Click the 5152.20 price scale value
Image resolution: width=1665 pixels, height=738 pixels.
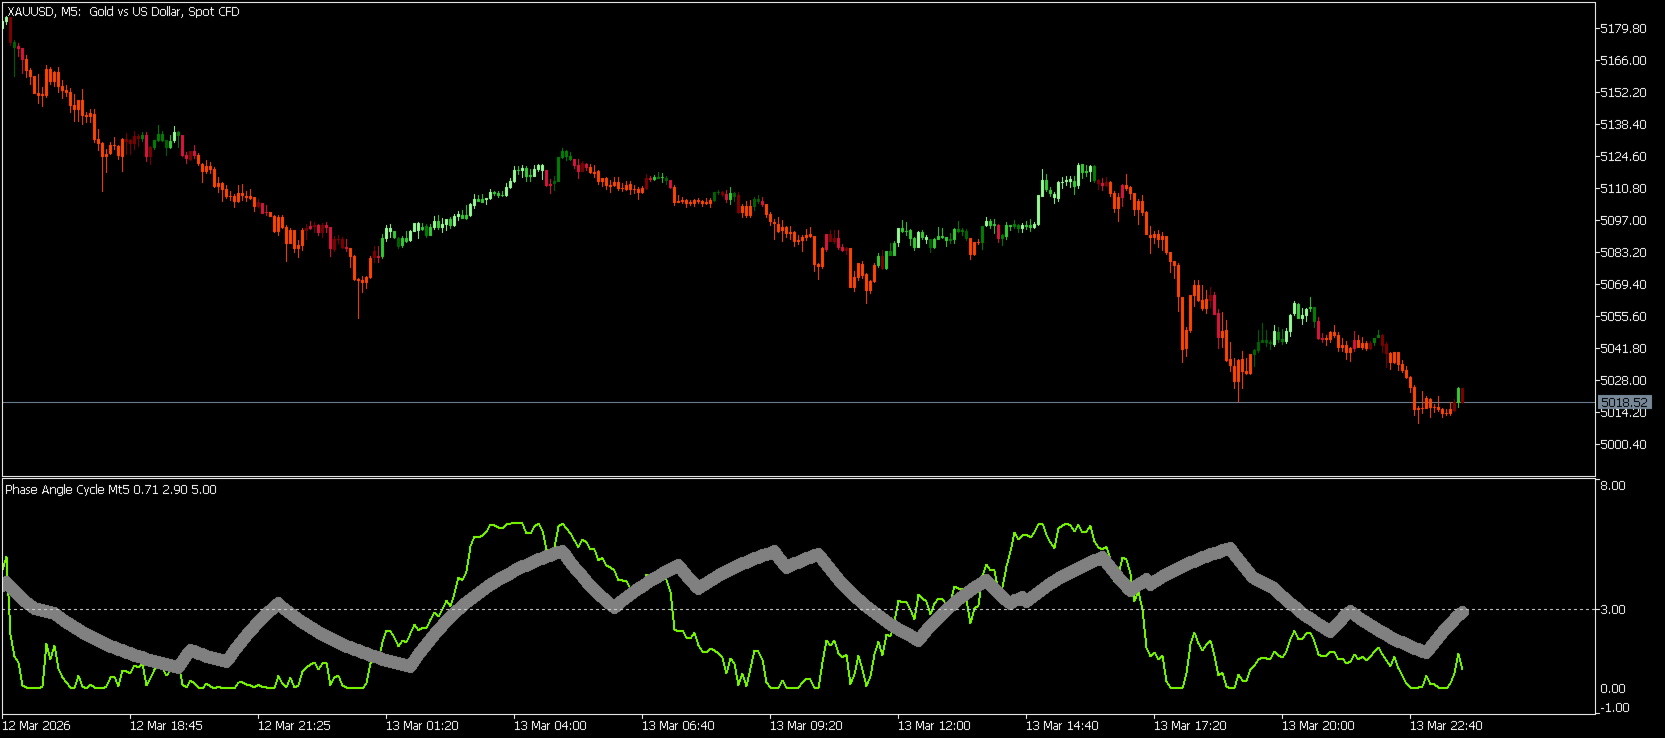(1623, 93)
